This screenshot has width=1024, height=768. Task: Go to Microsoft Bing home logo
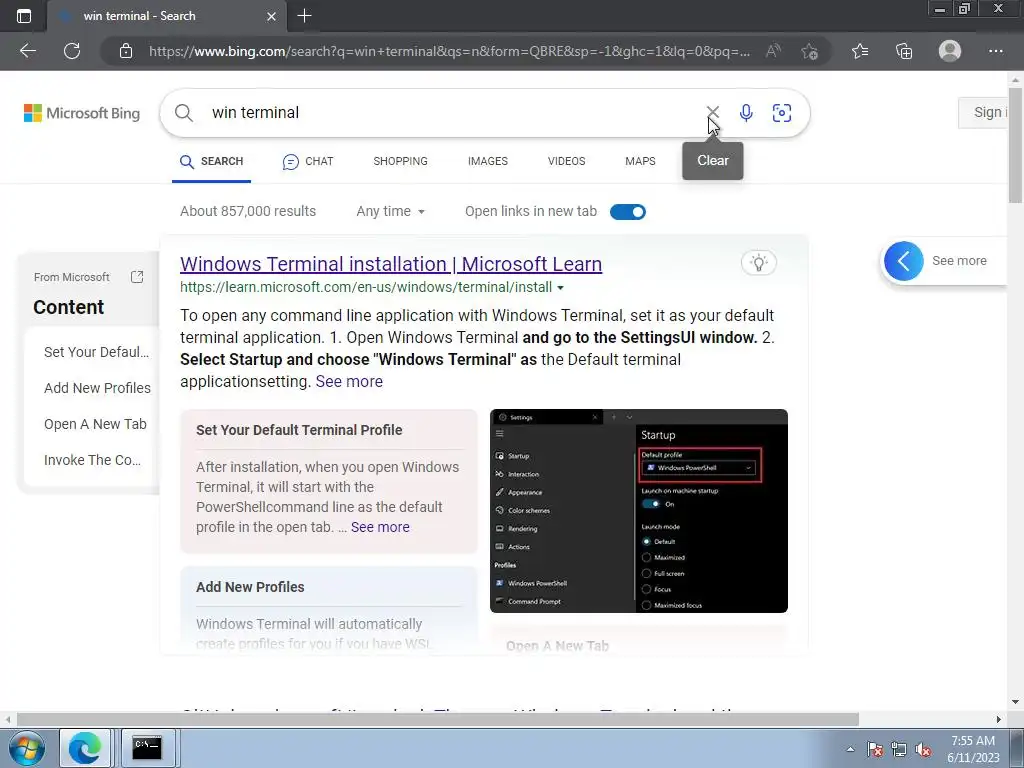[x=82, y=113]
